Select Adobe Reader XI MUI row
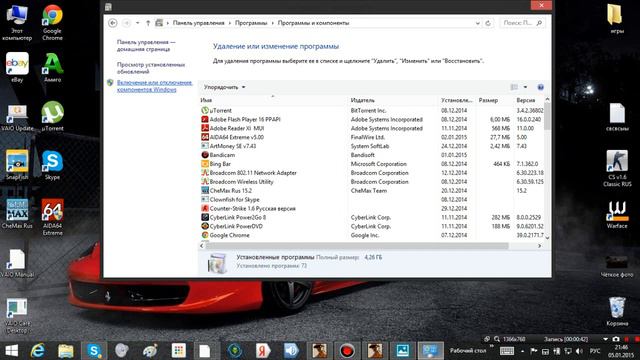640x360 pixels. 371,128
